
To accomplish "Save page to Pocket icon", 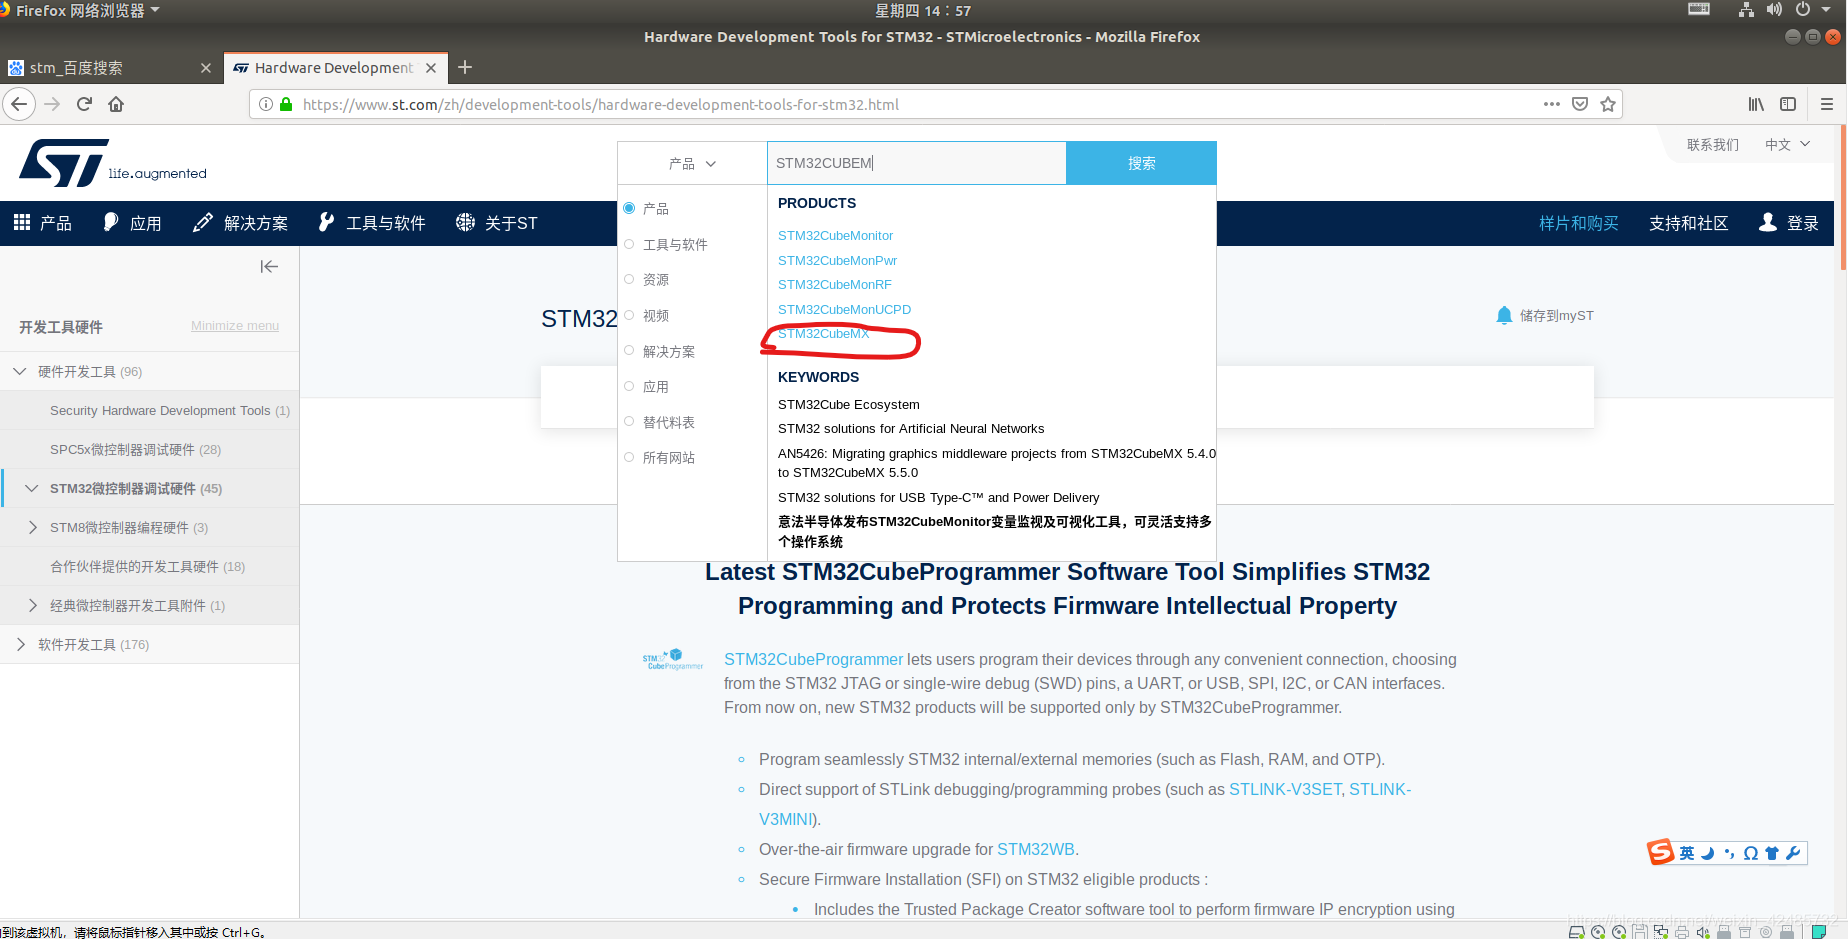I will pyautogui.click(x=1580, y=104).
